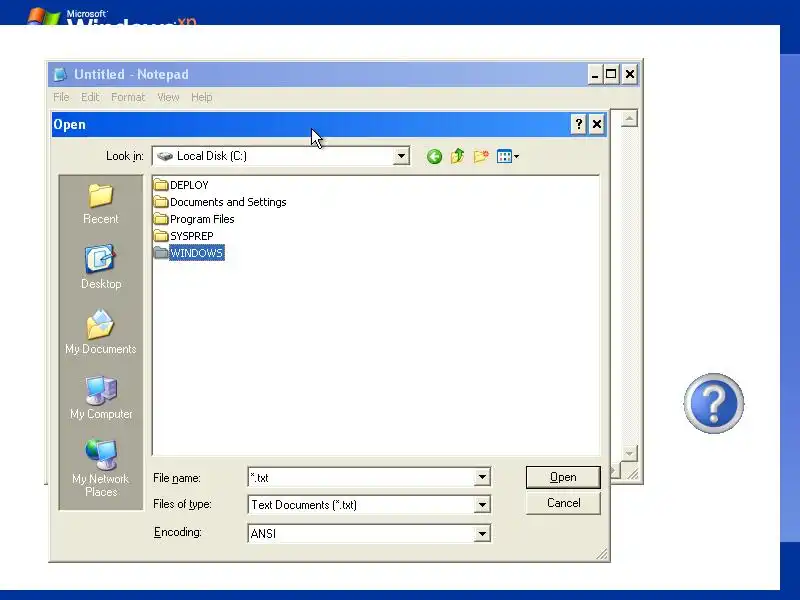Screen dimensions: 800x600
Task: Select the SYSPREP folder icon
Action: pos(161,236)
